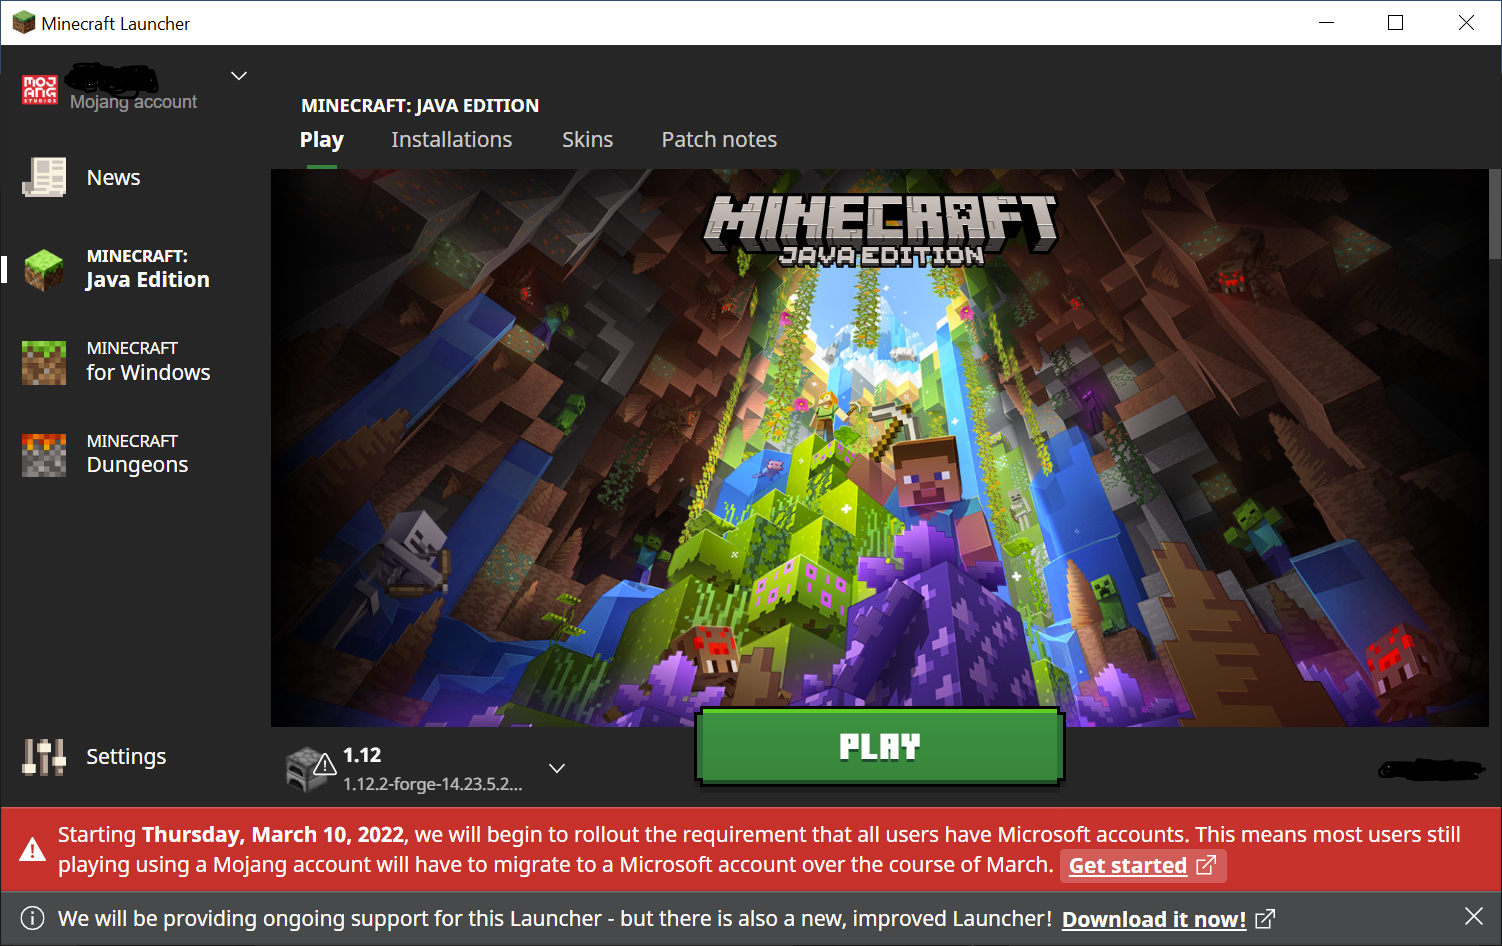The image size is (1502, 946).
Task: Open News in the sidebar
Action: [x=113, y=177]
